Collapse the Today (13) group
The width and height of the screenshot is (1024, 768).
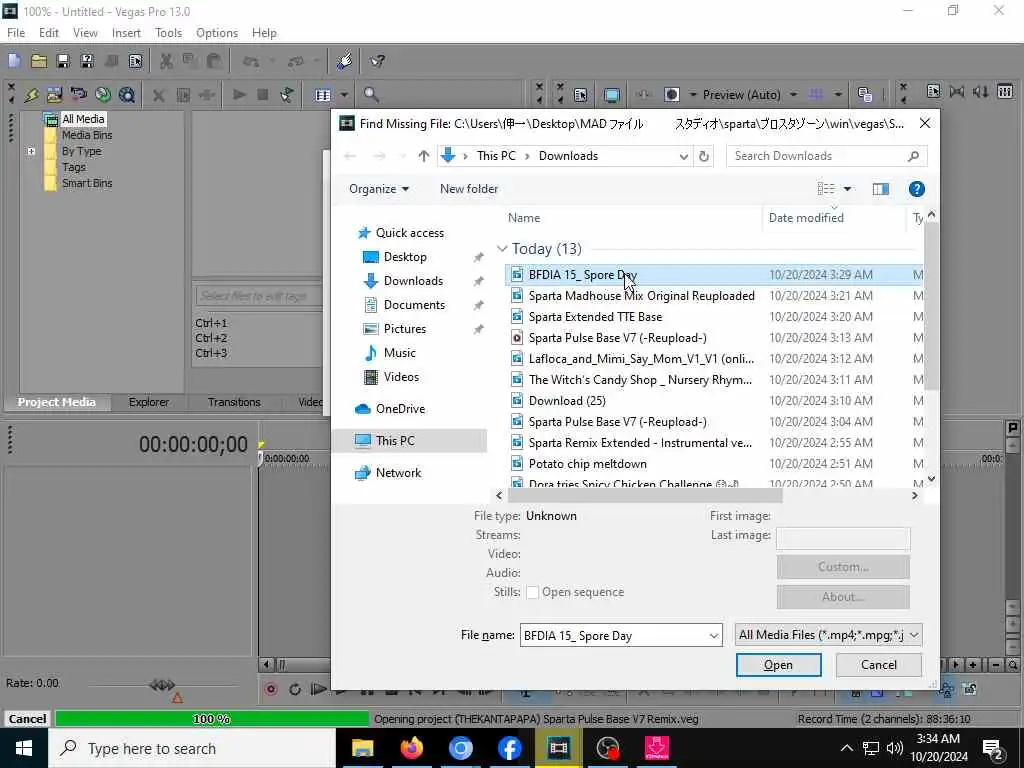pyautogui.click(x=502, y=249)
